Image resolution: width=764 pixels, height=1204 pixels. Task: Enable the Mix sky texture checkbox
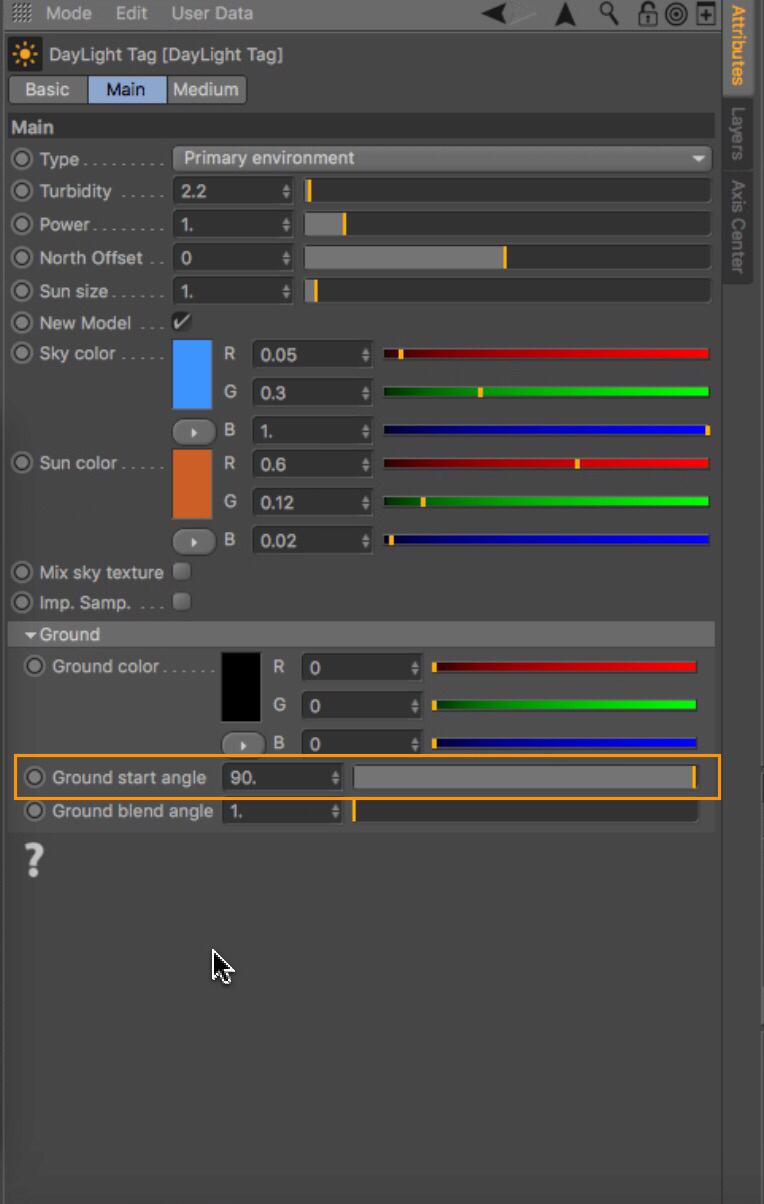pyautogui.click(x=181, y=572)
